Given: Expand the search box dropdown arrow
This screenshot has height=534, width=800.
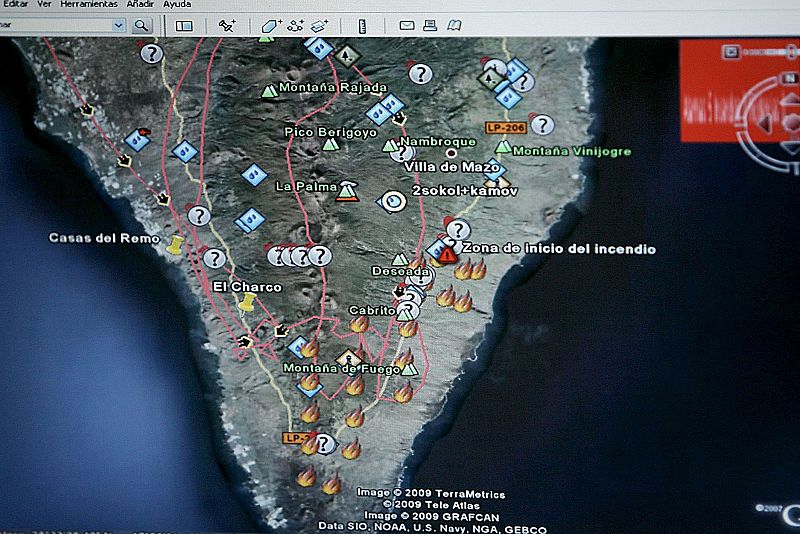Looking at the screenshot, I should 118,25.
